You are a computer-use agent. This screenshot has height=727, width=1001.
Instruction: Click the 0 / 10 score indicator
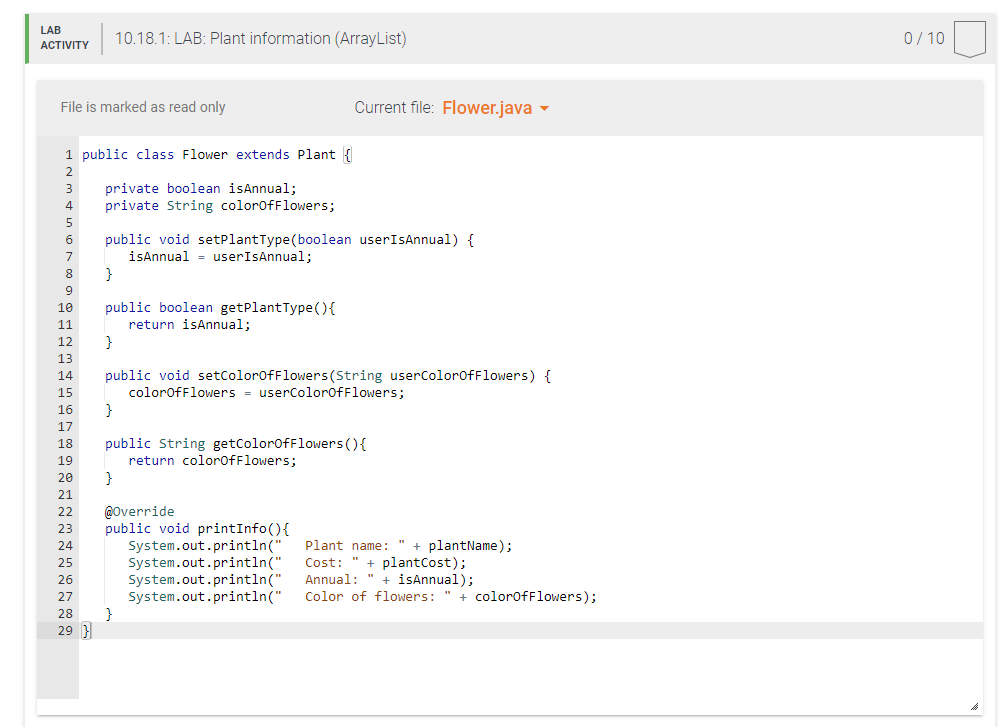pos(925,38)
